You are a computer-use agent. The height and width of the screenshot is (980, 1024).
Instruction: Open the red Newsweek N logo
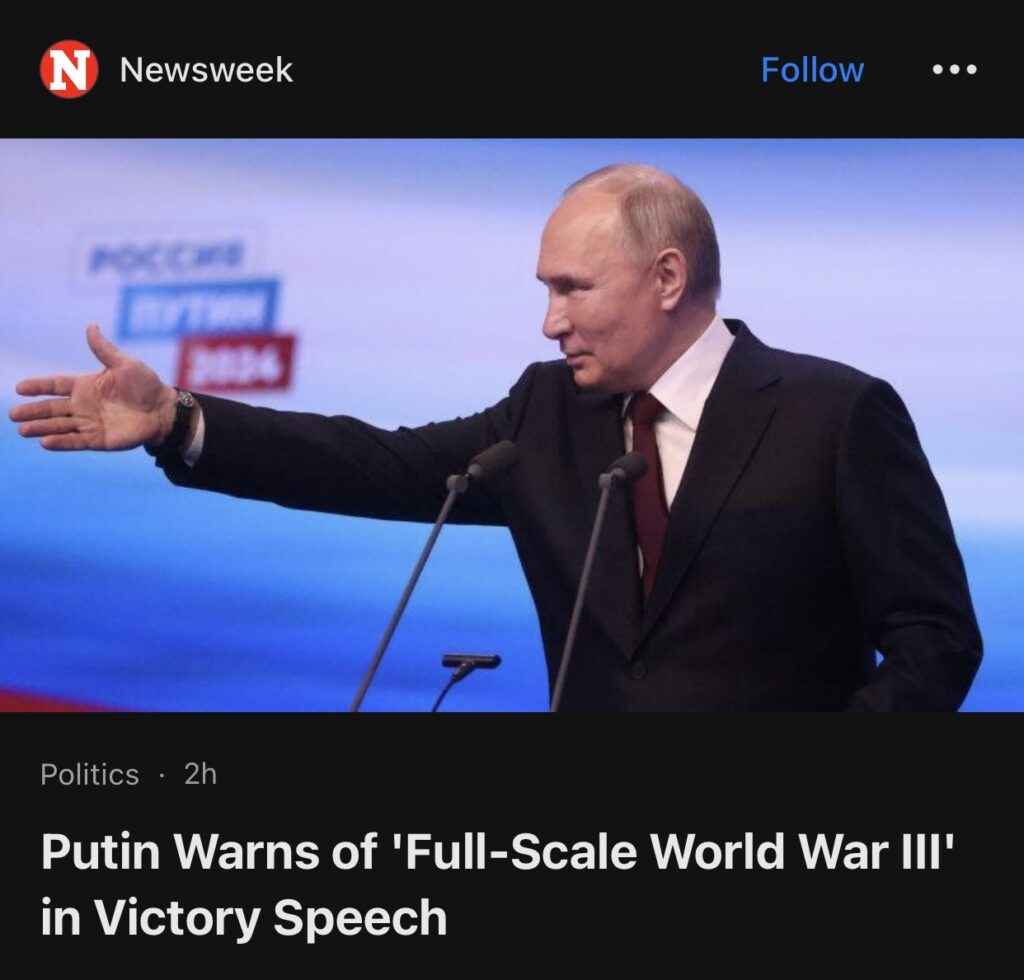(69, 69)
